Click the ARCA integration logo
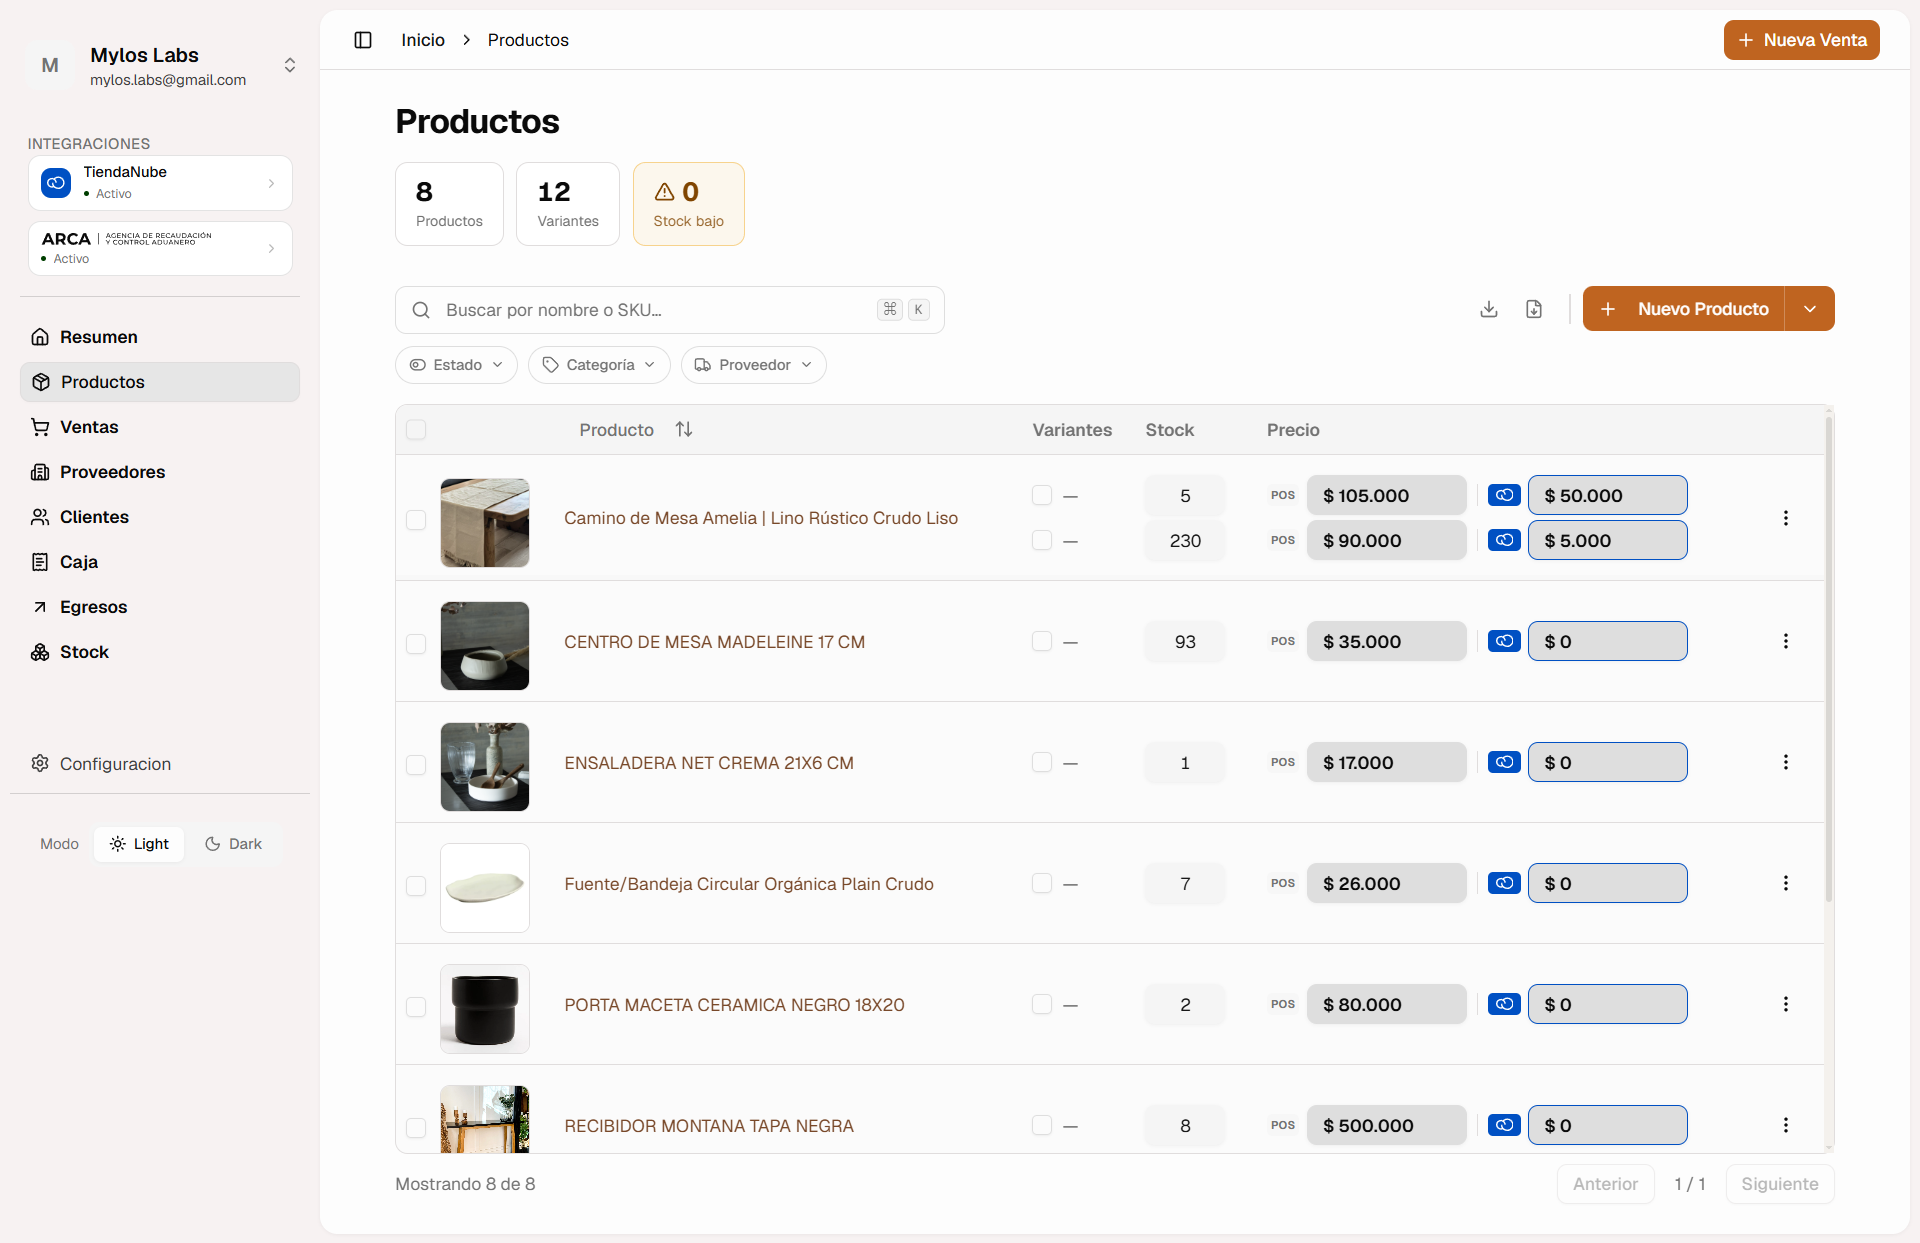Image resolution: width=1920 pixels, height=1243 pixels. pos(126,239)
